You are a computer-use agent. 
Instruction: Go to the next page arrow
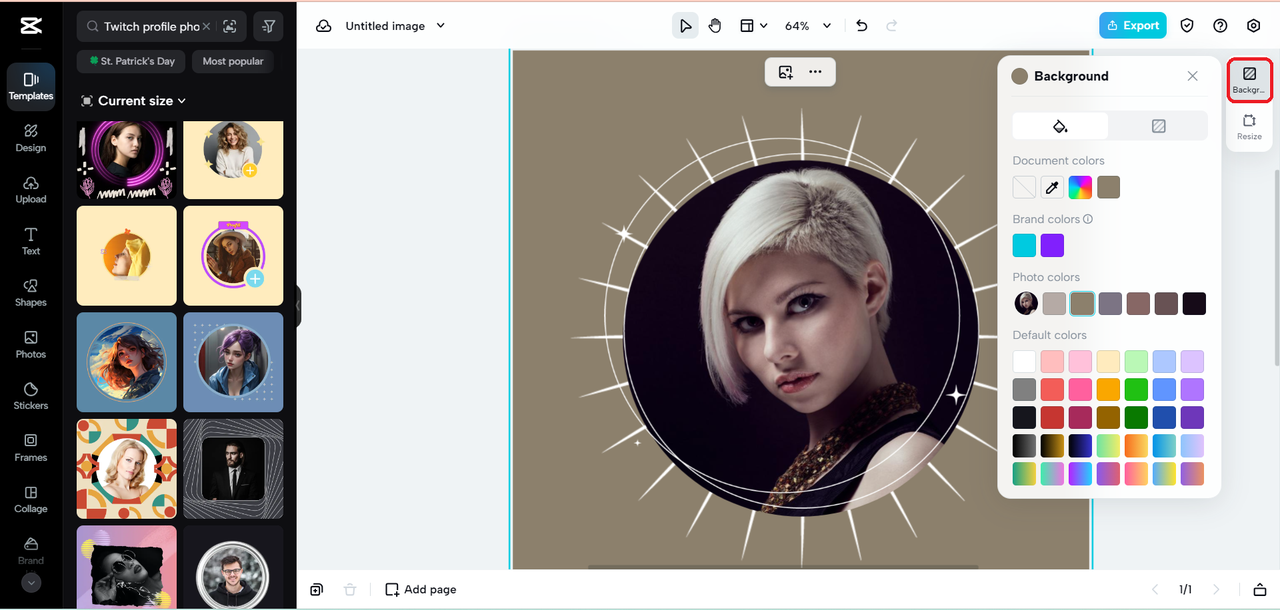coord(1217,590)
